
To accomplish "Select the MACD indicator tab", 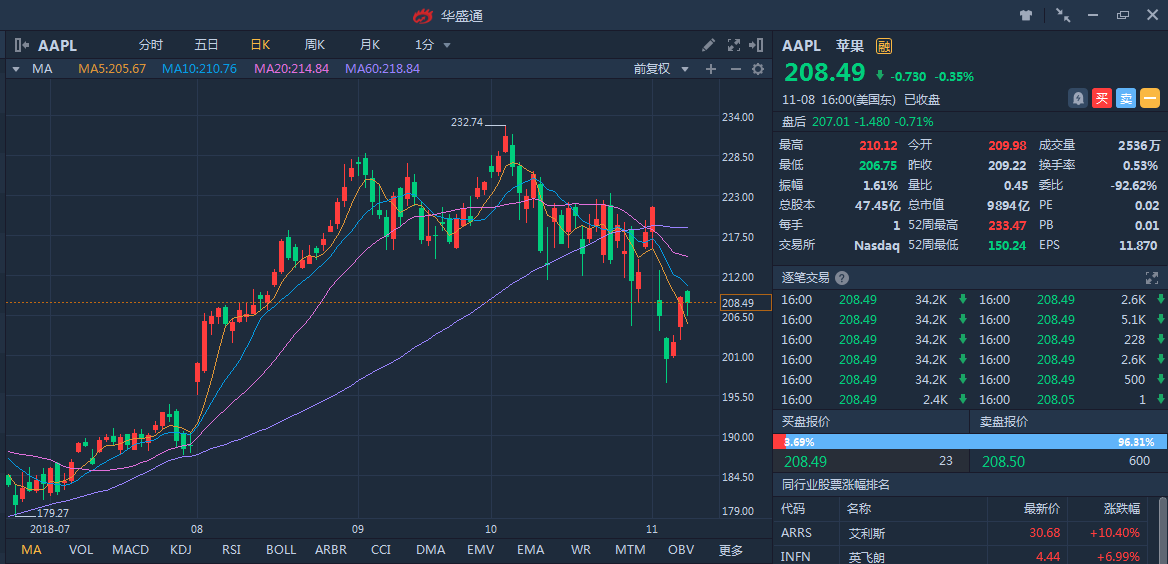I will (130, 550).
